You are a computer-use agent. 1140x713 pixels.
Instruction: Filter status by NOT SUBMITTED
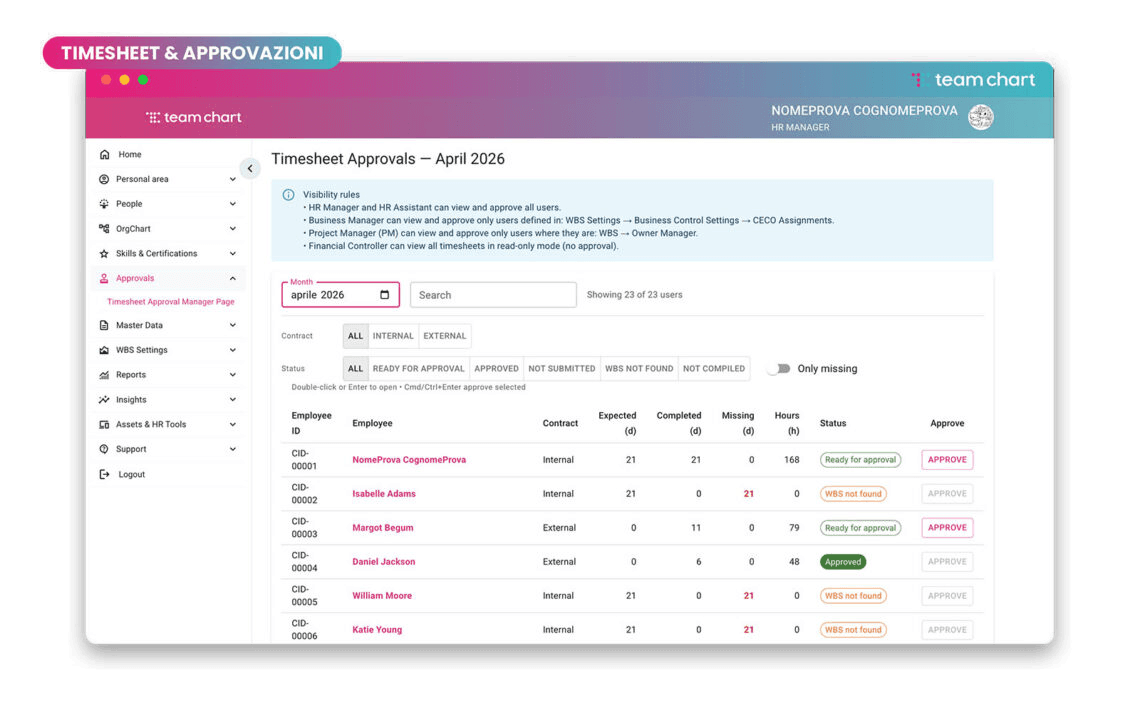561,368
